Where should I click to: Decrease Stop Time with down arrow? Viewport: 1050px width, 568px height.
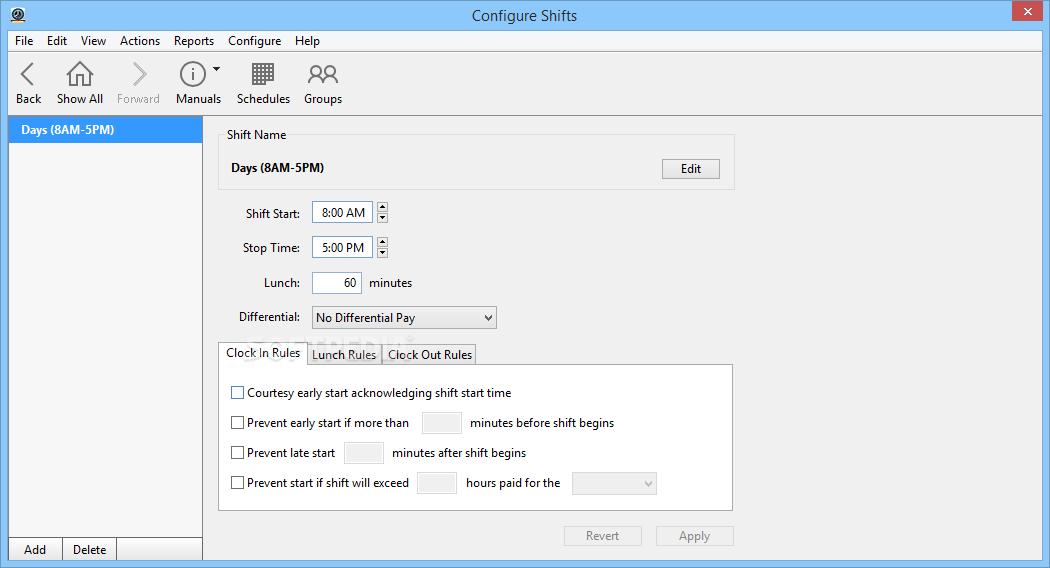382,252
